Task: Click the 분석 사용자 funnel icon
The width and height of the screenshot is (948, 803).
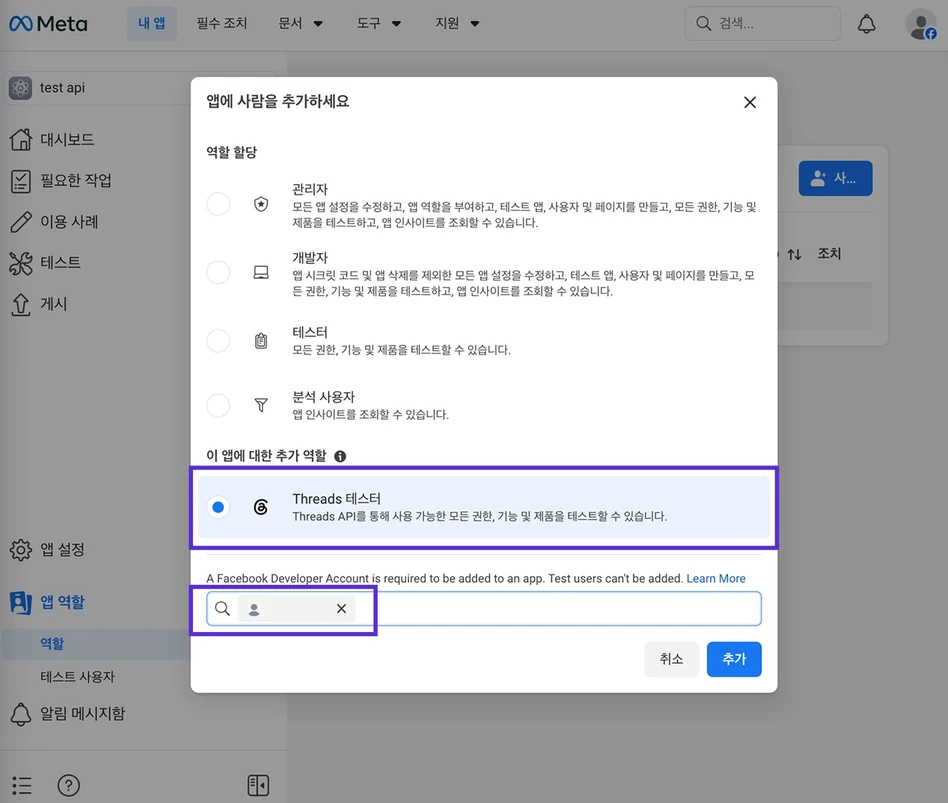Action: pyautogui.click(x=261, y=405)
